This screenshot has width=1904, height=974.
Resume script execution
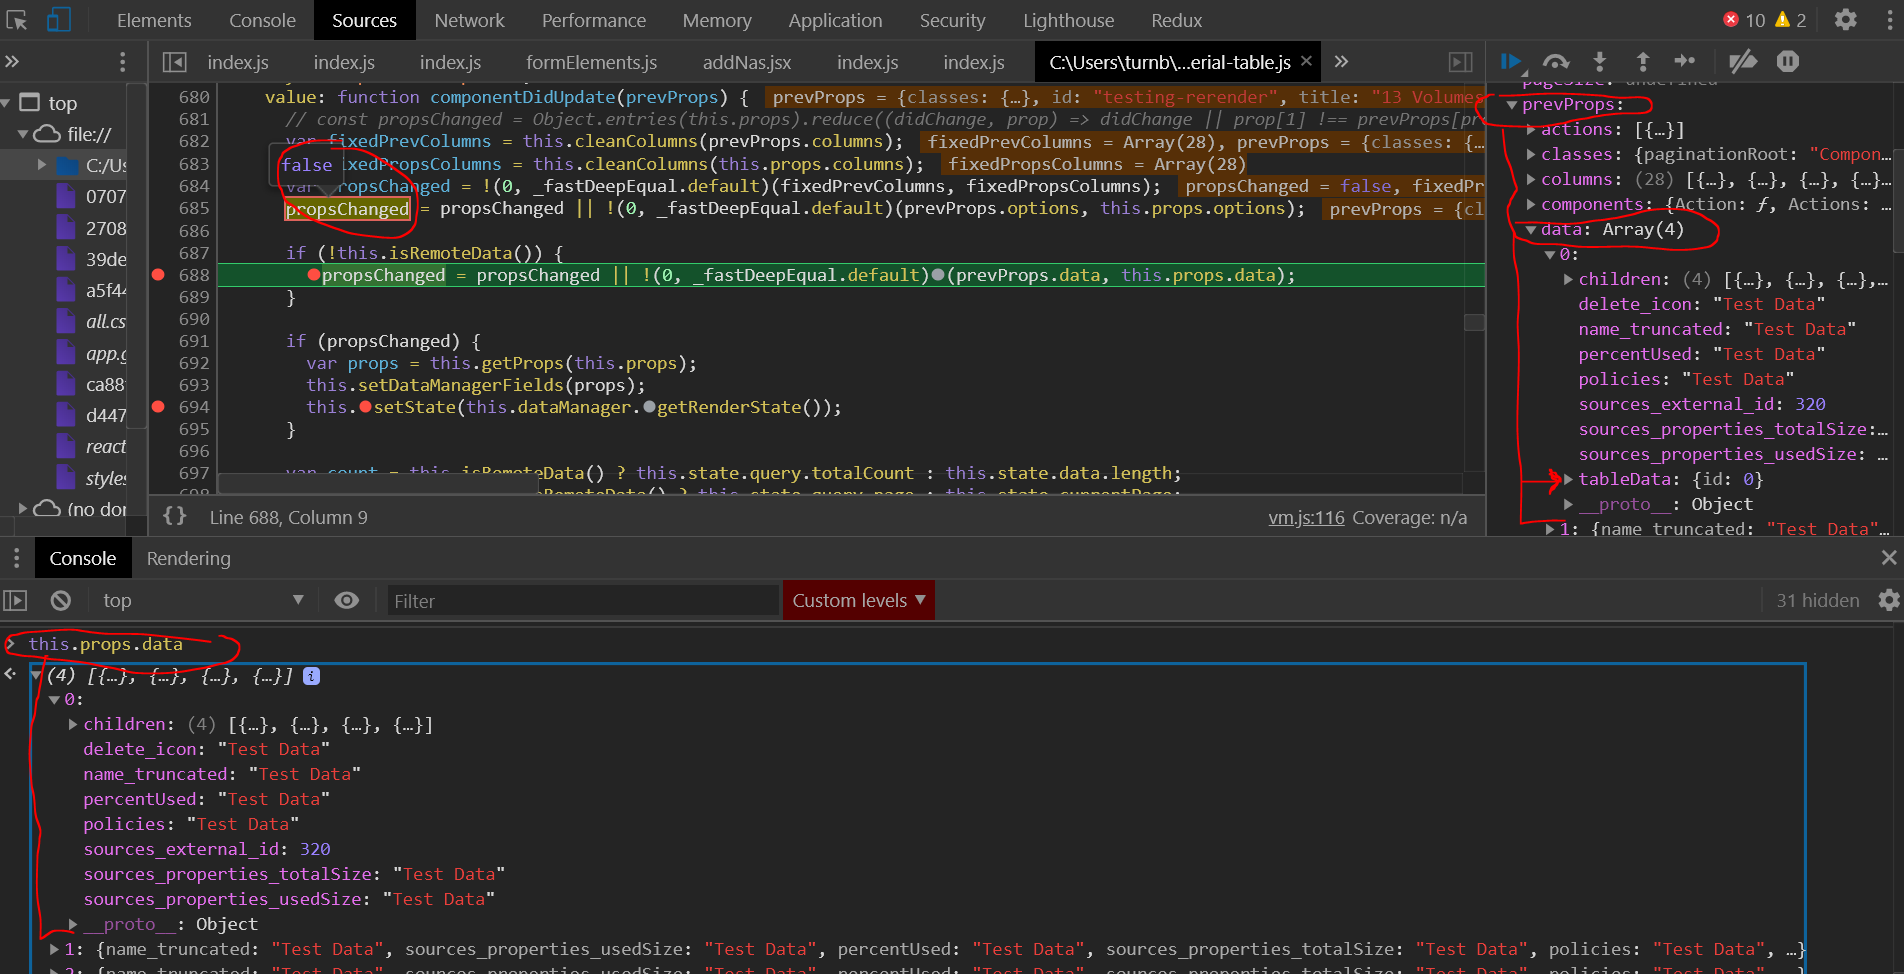coord(1510,61)
